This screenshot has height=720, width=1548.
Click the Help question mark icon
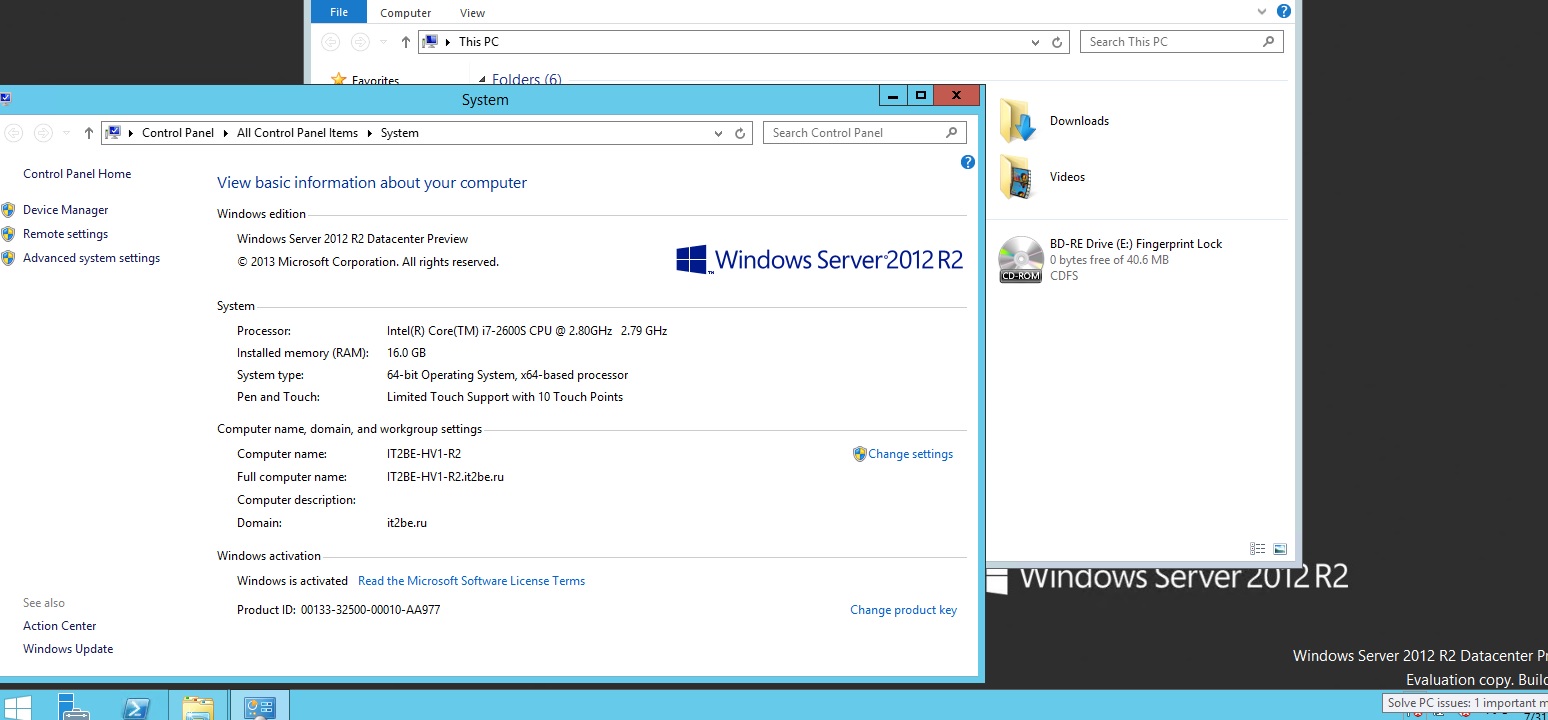click(966, 162)
